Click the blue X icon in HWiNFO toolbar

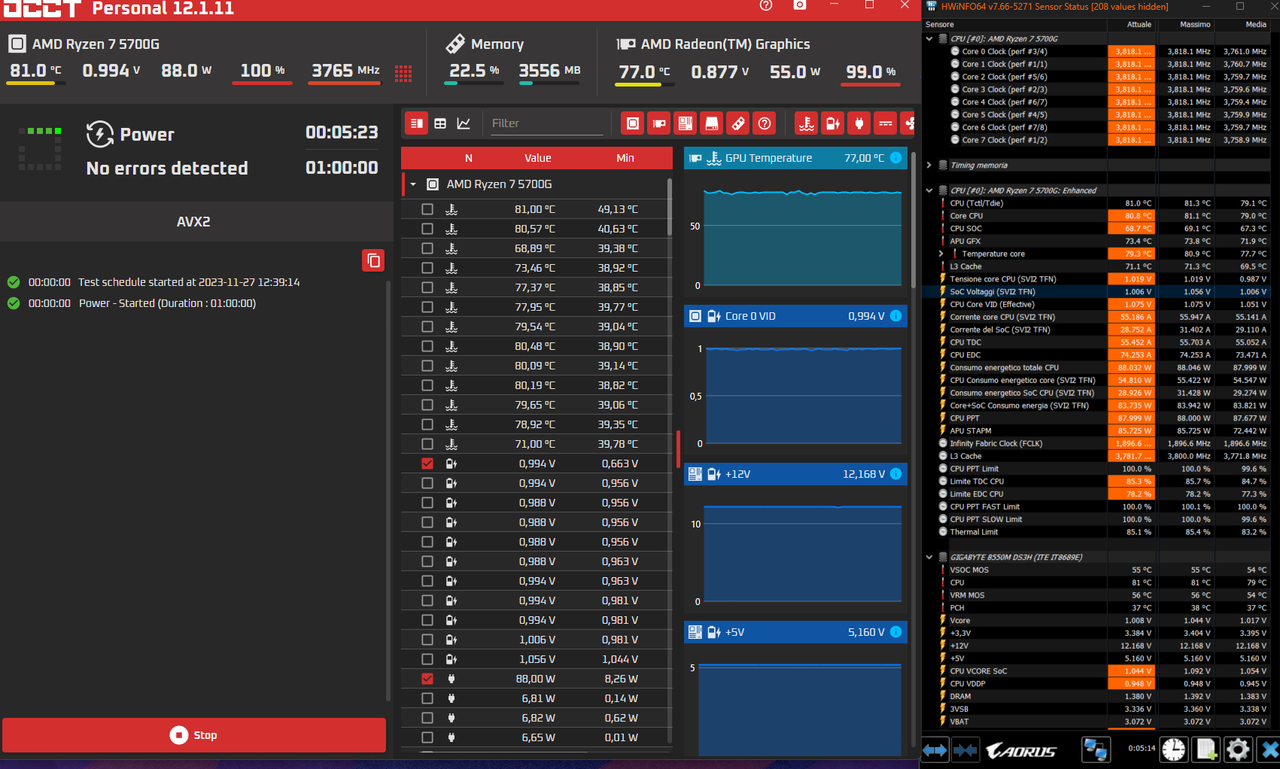point(1268,749)
